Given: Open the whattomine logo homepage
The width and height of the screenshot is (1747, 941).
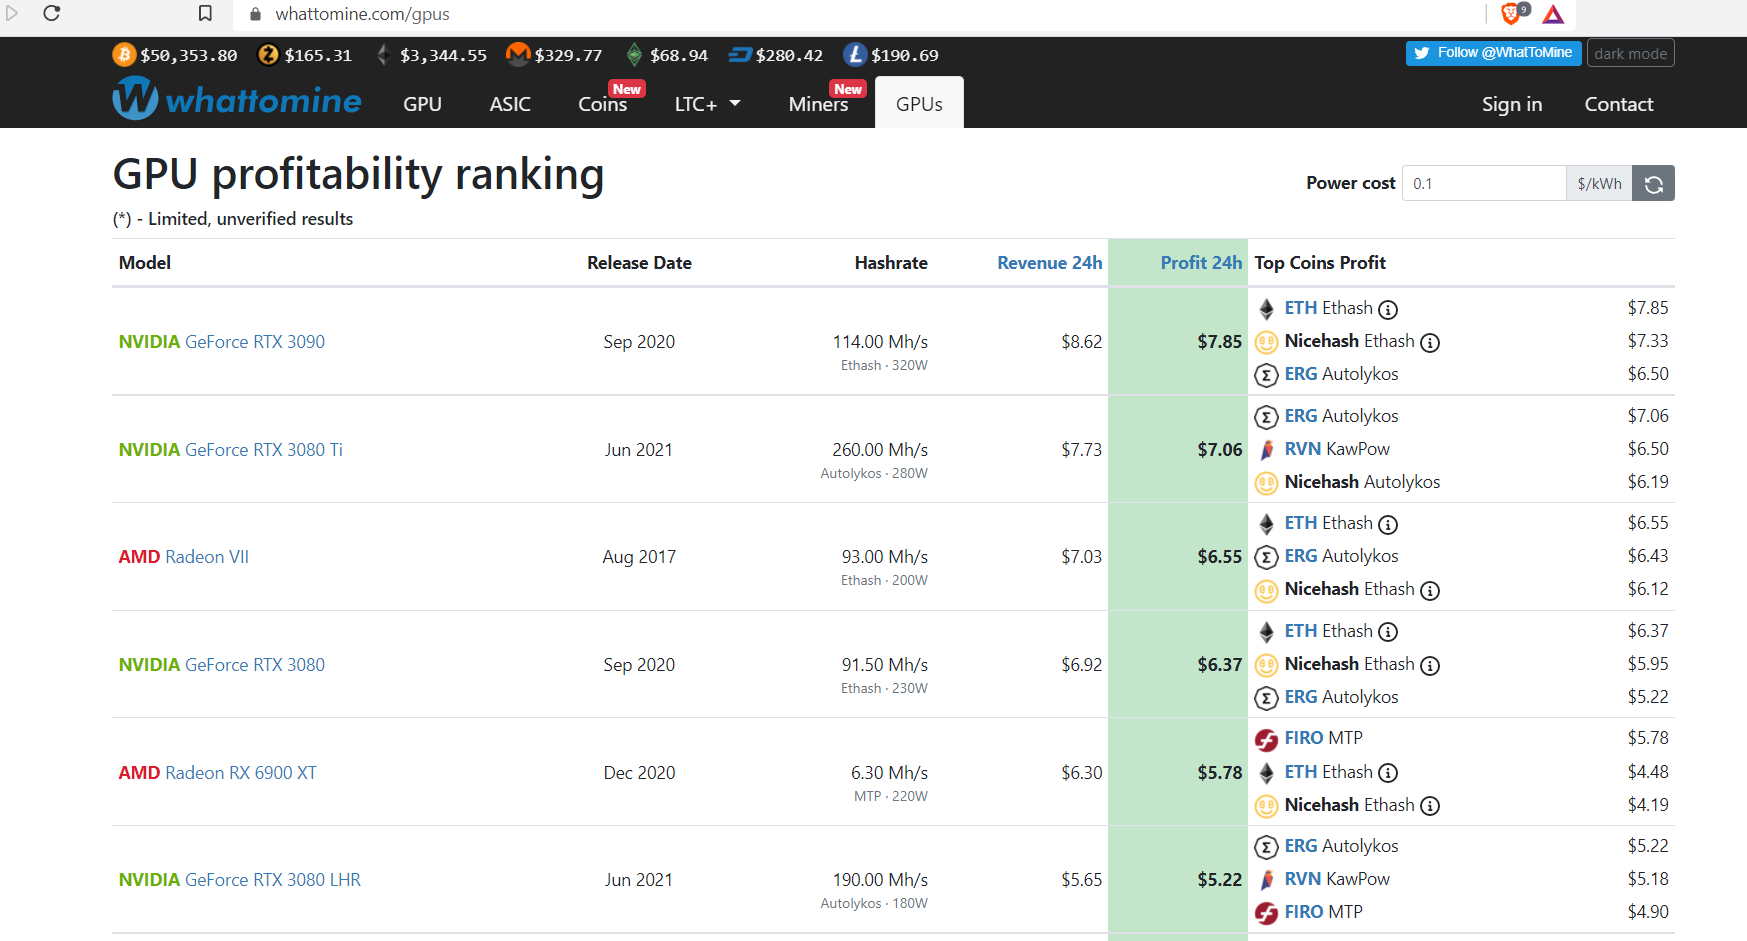Looking at the screenshot, I should click(237, 100).
